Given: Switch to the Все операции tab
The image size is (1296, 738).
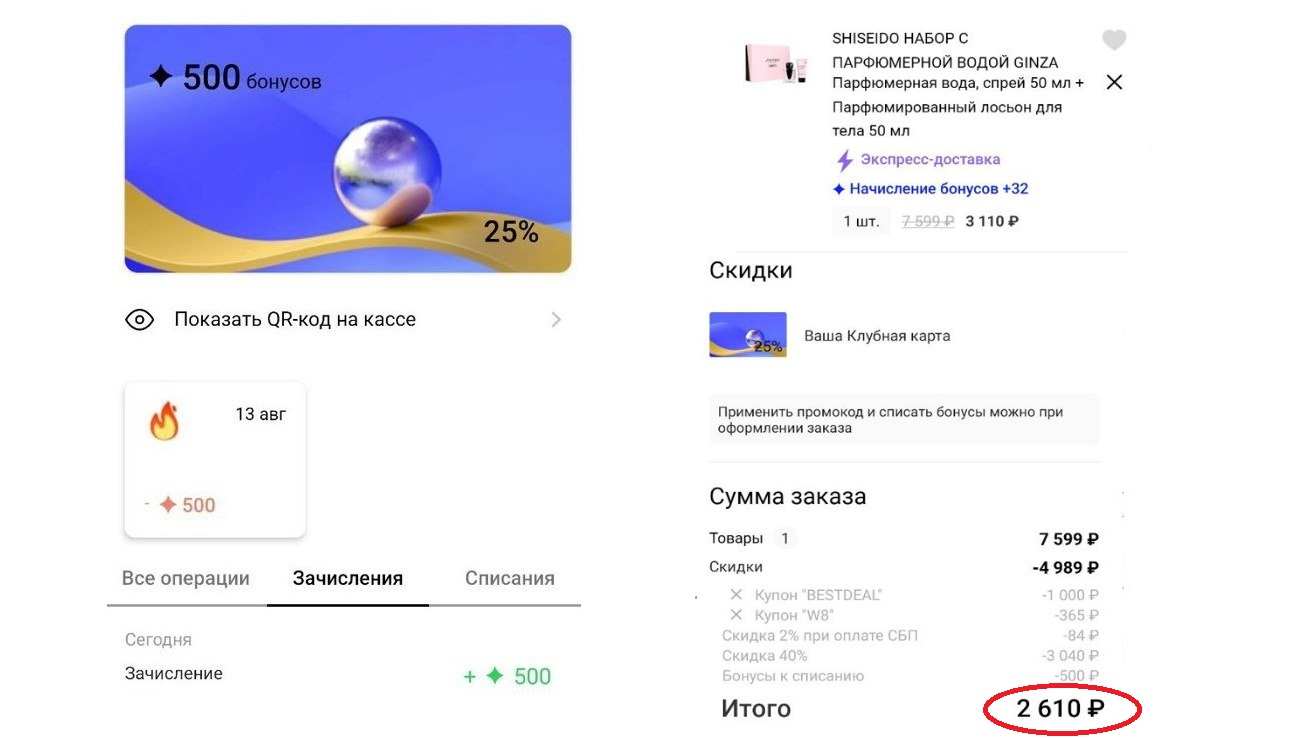Looking at the screenshot, I should (186, 578).
